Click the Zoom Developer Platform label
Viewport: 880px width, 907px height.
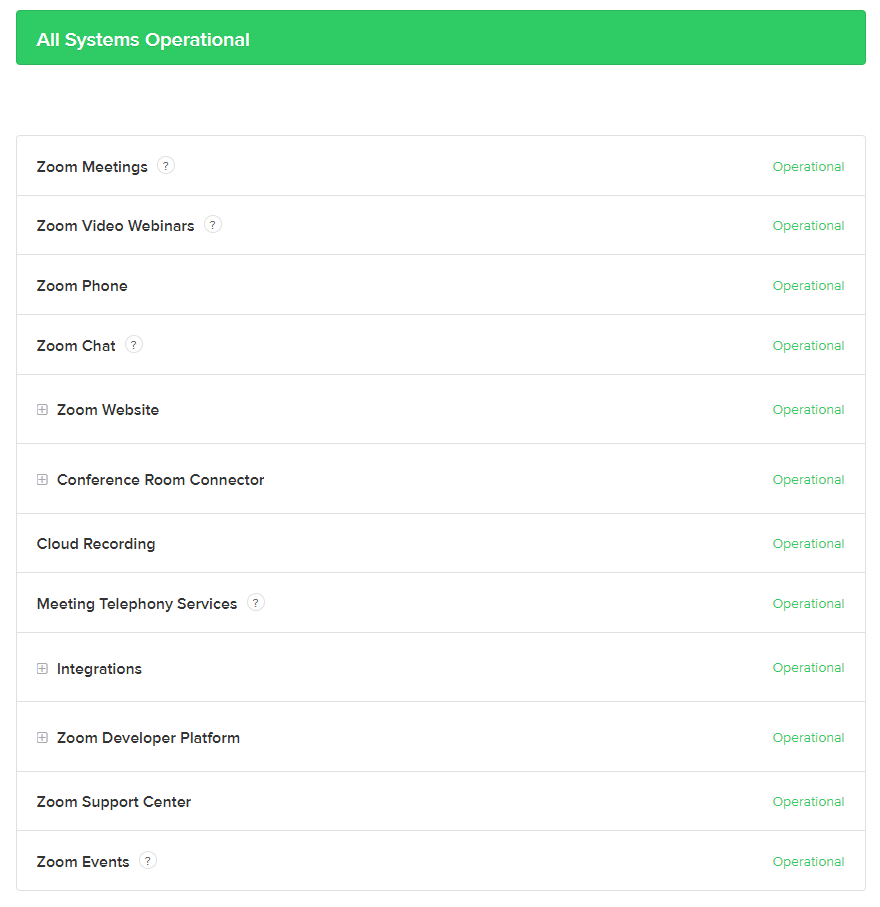[148, 738]
